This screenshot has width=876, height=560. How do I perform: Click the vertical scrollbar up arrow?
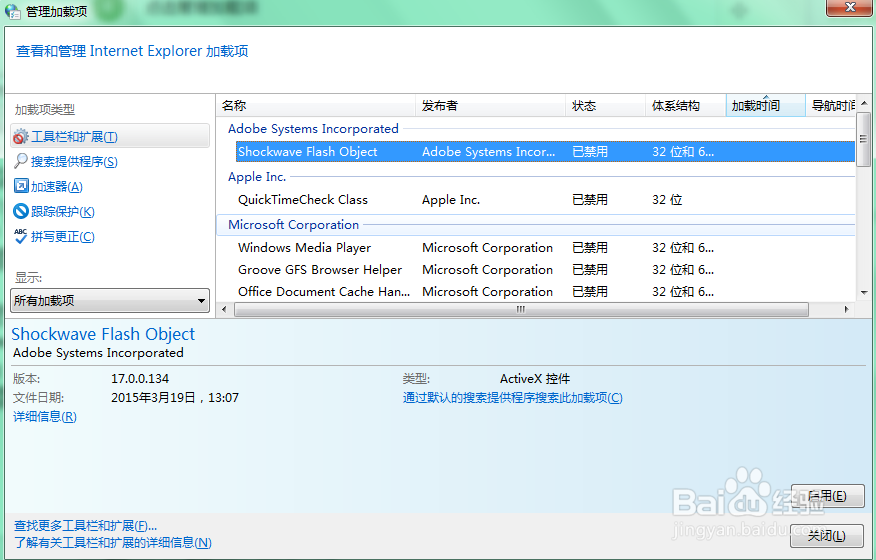click(x=864, y=103)
